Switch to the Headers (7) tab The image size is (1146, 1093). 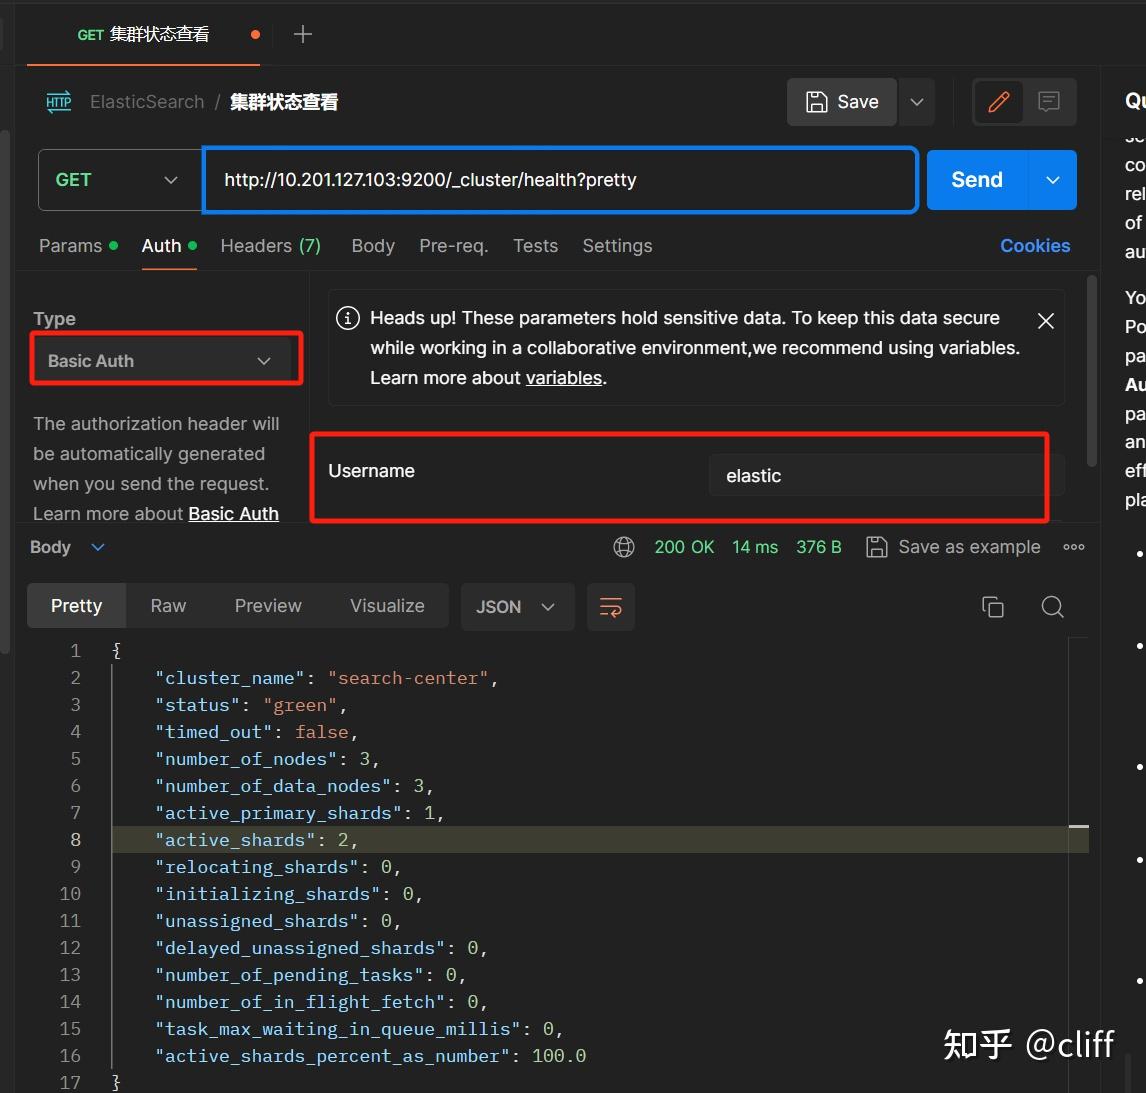270,245
